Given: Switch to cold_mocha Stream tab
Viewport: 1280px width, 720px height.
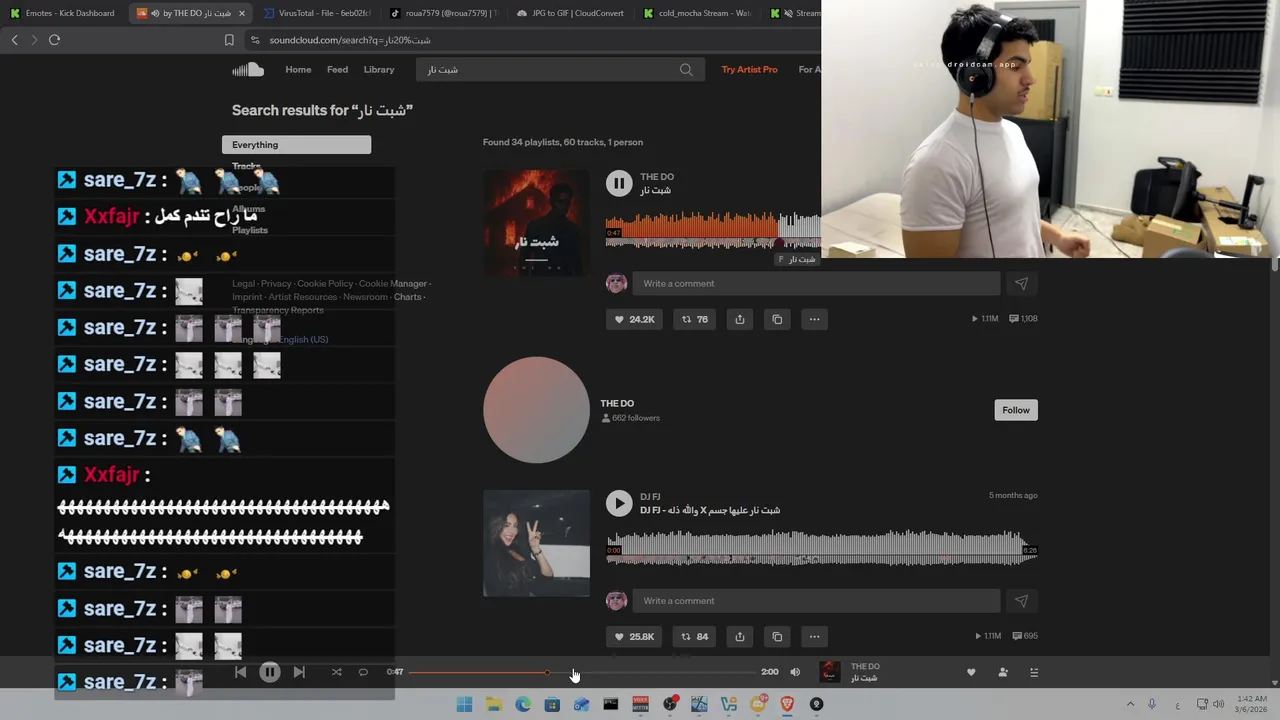Looking at the screenshot, I should (698, 13).
